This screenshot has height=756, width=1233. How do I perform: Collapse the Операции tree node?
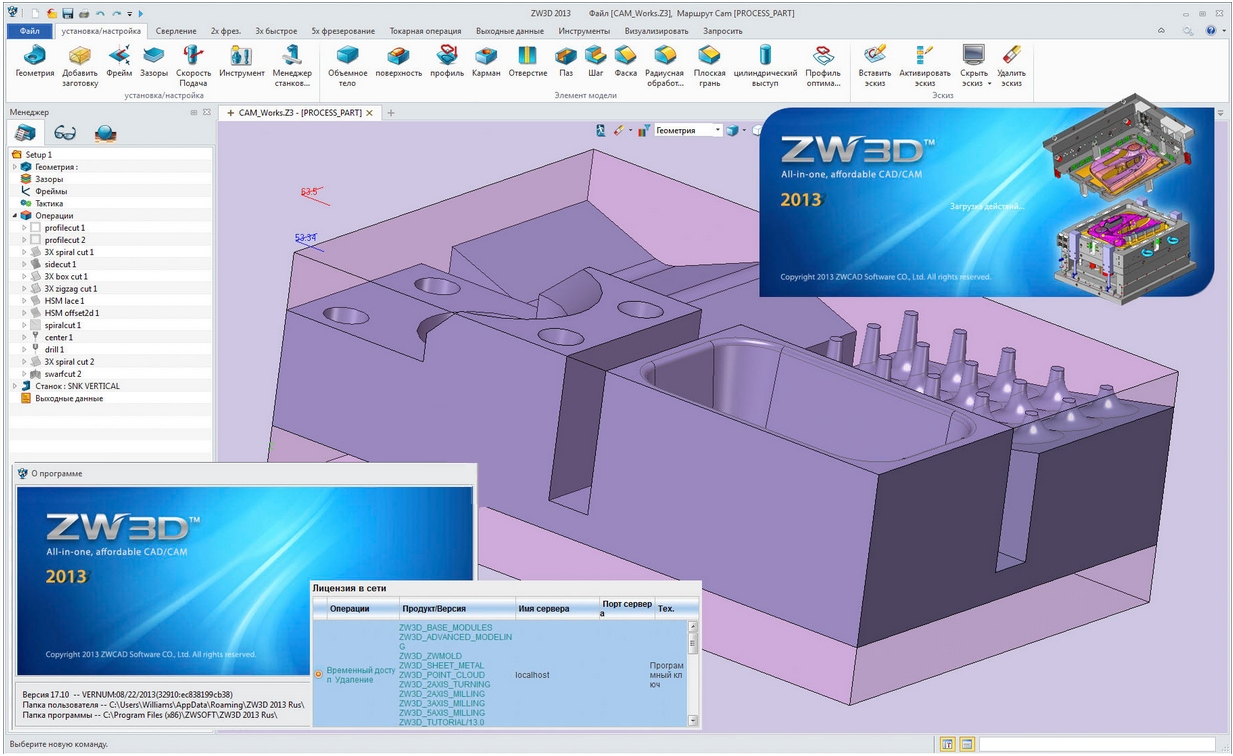click(14, 216)
